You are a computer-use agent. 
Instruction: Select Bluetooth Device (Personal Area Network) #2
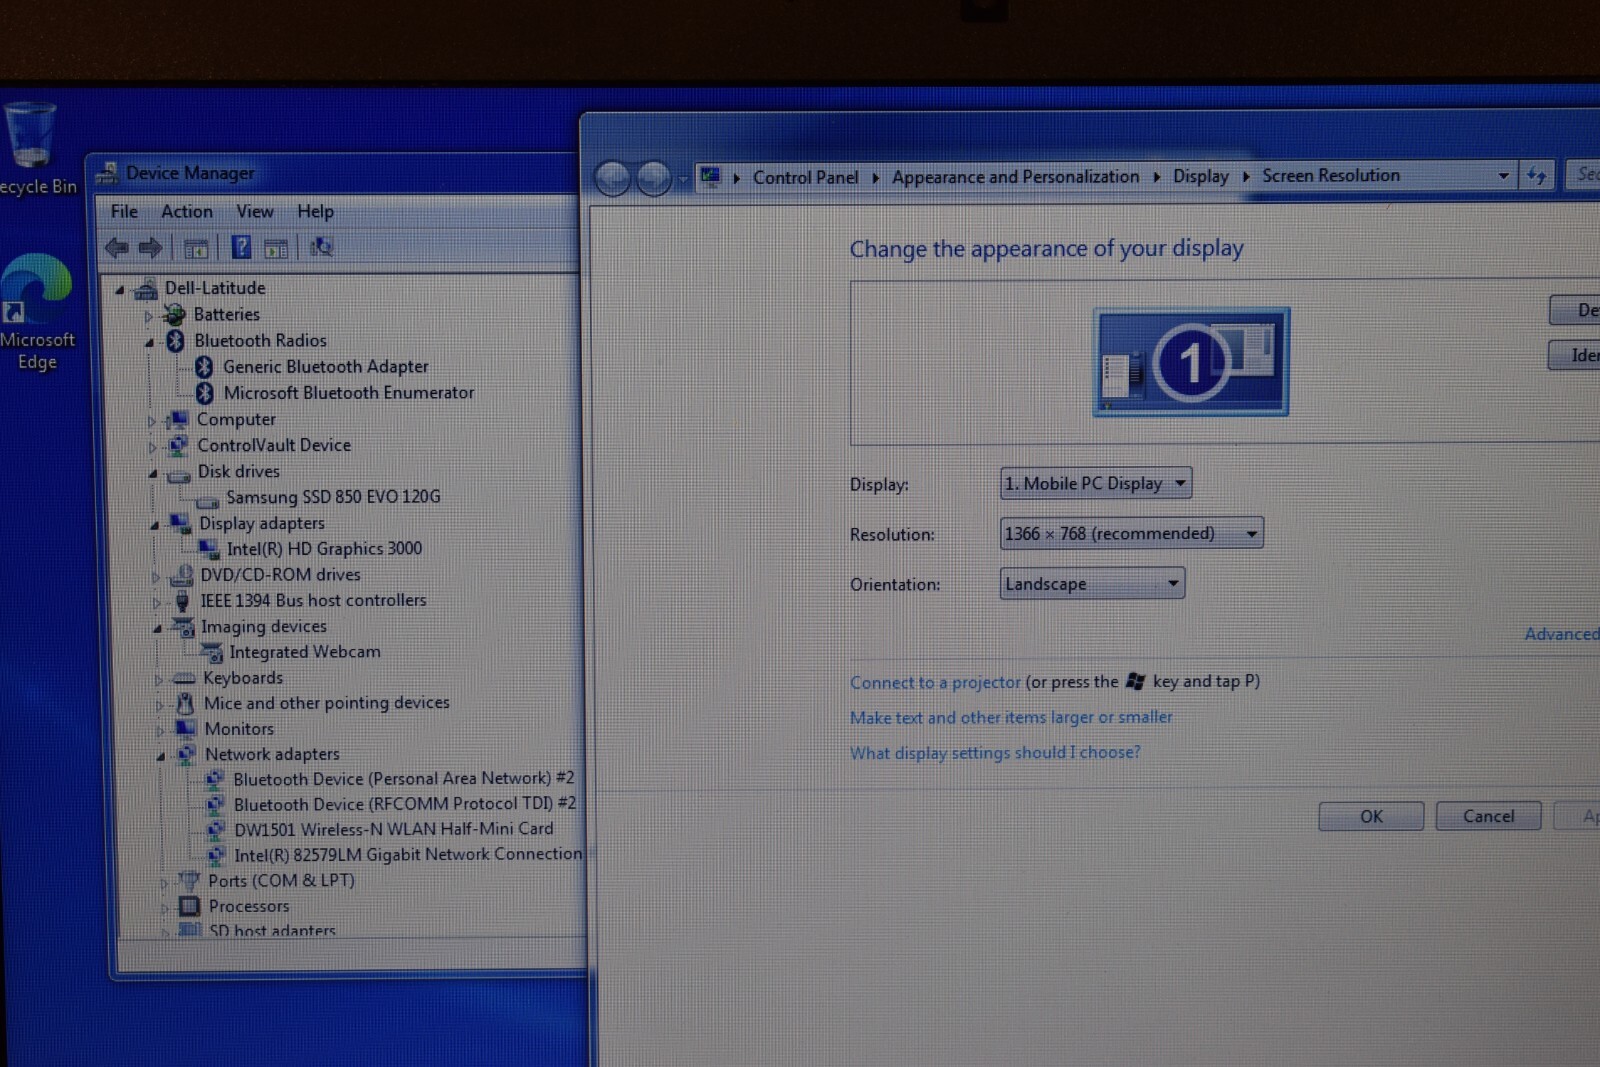point(404,778)
